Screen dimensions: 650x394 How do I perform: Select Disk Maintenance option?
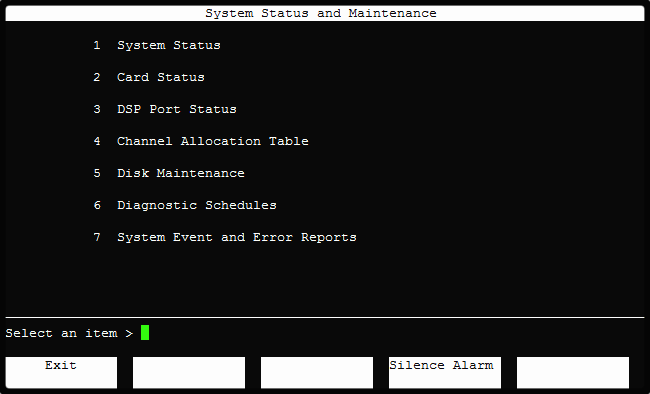click(x=169, y=173)
